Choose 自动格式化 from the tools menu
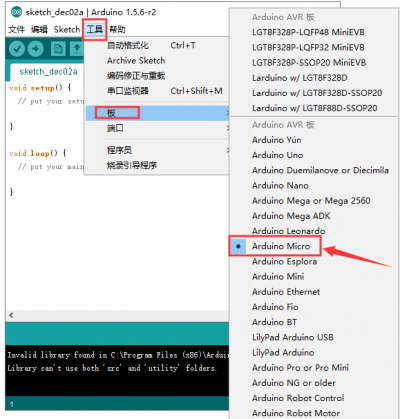400x419 pixels. click(157, 45)
